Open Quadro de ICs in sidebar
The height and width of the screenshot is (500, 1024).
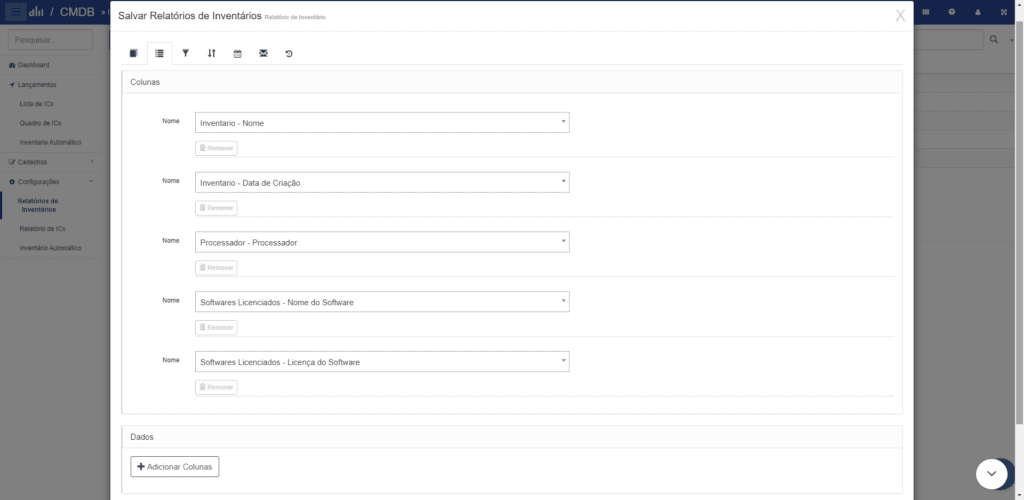pos(40,123)
